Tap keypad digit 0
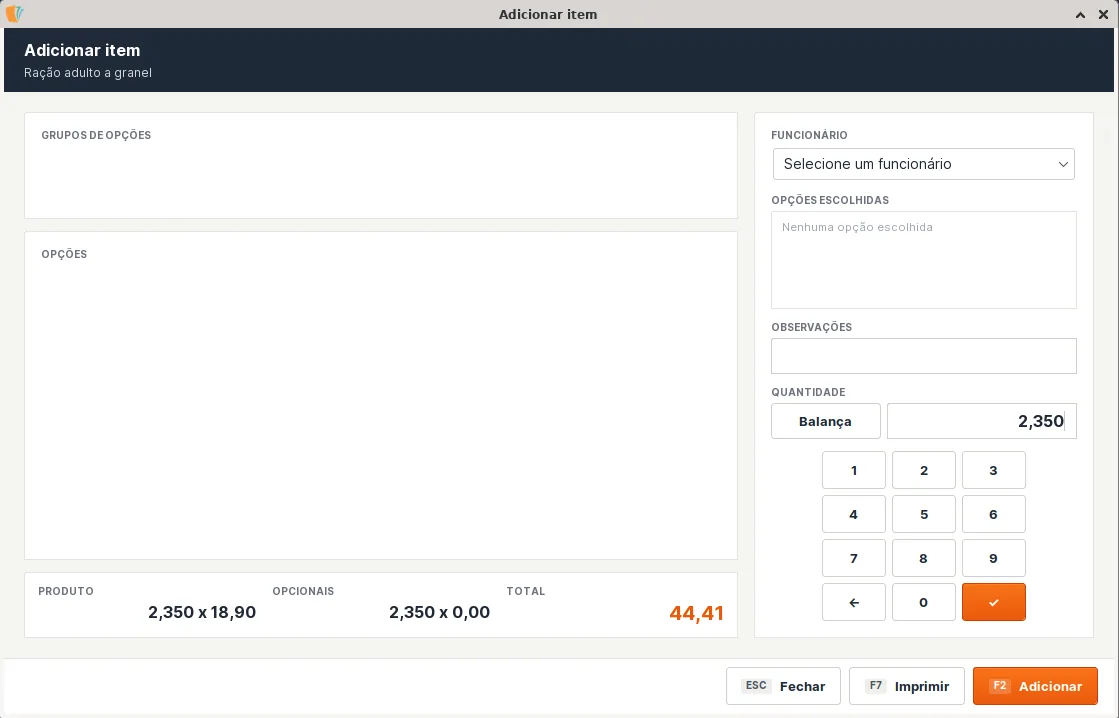Image resolution: width=1119 pixels, height=718 pixels. (923, 602)
